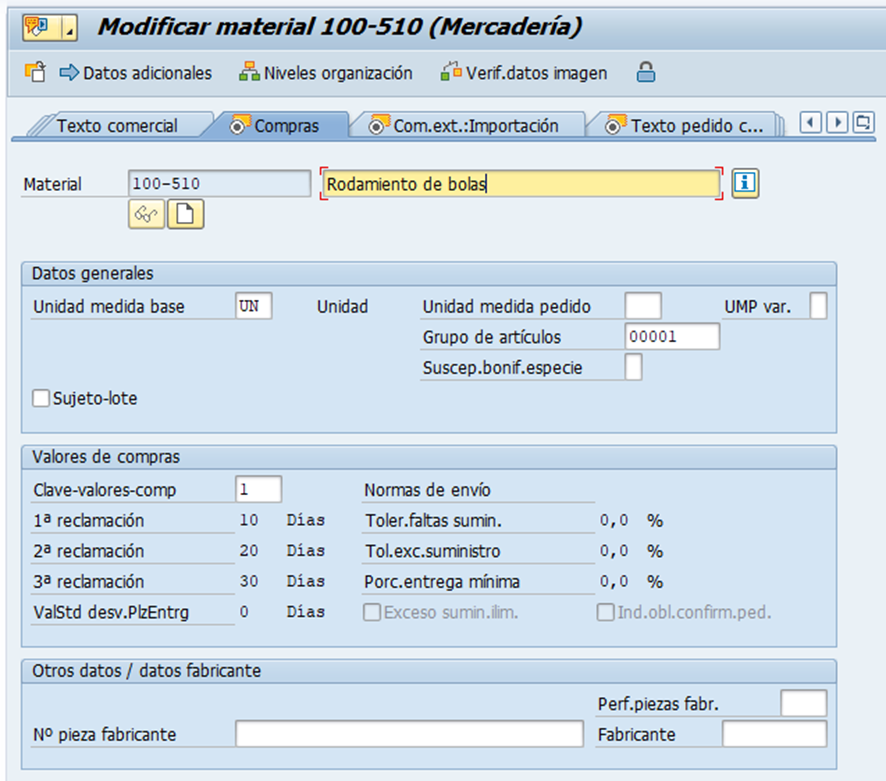Click the Perf.piezas fabr. field
This screenshot has width=886, height=781.
click(804, 704)
